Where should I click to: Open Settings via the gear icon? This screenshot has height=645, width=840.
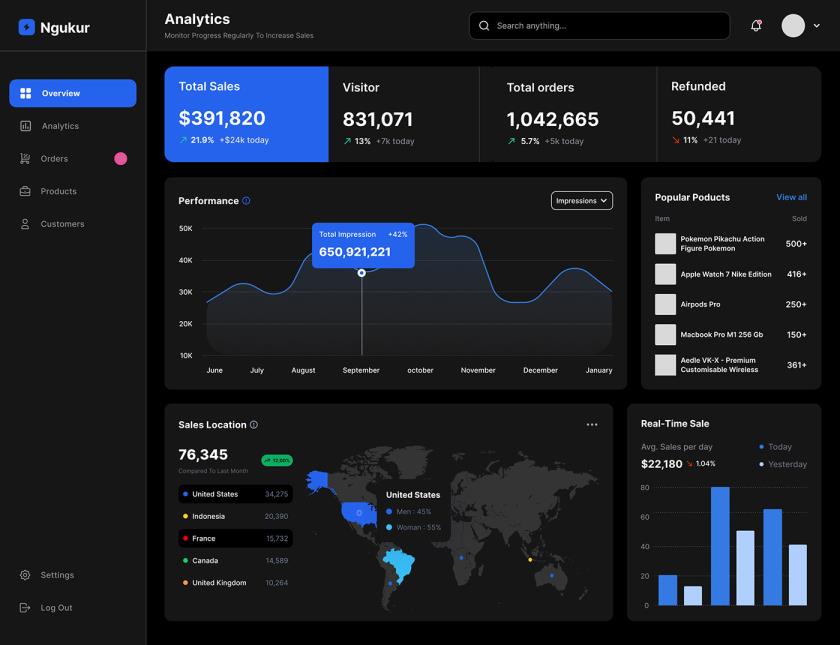(x=24, y=575)
